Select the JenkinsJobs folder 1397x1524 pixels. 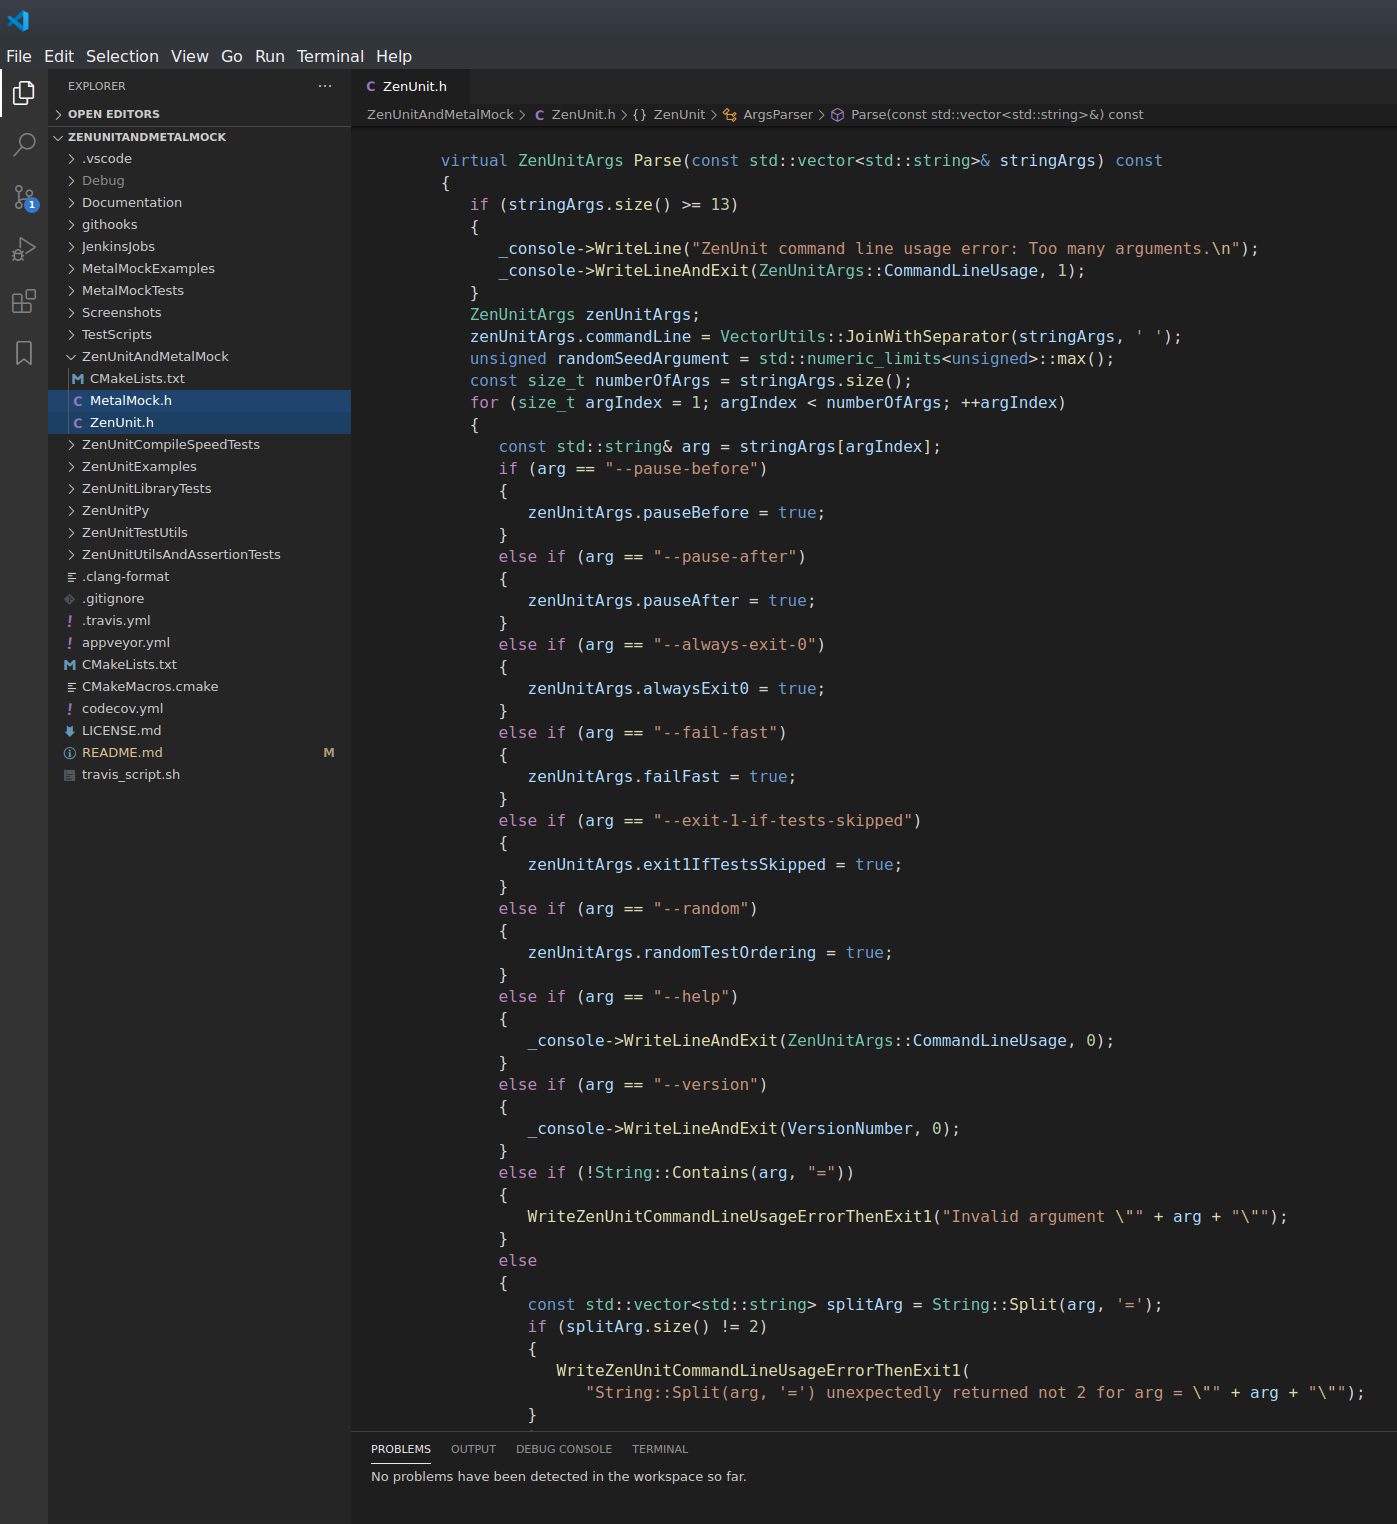(x=200, y=247)
